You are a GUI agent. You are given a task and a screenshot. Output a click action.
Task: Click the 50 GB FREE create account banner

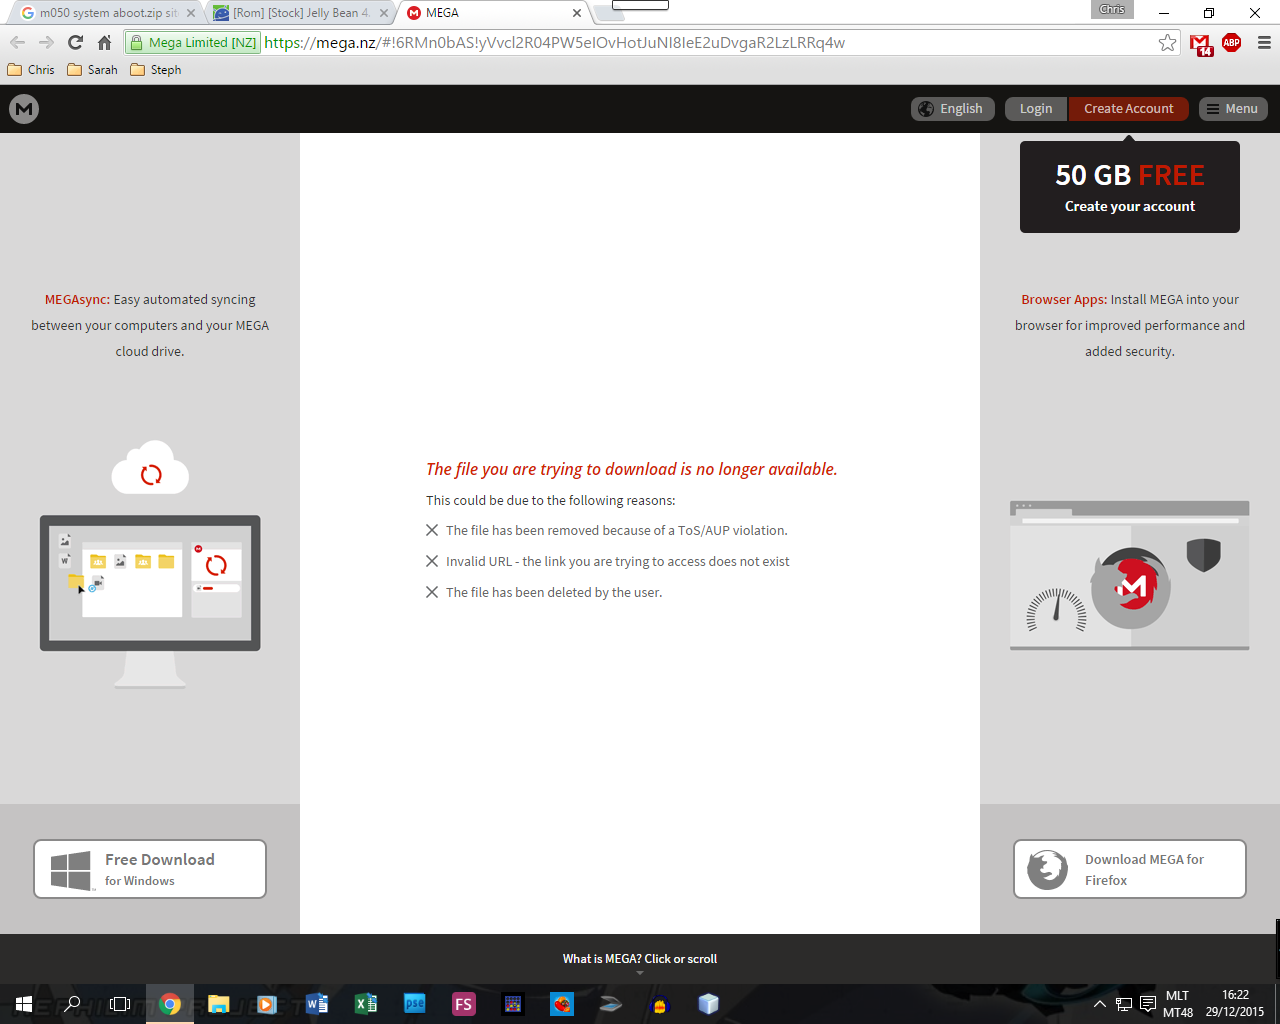(x=1130, y=187)
